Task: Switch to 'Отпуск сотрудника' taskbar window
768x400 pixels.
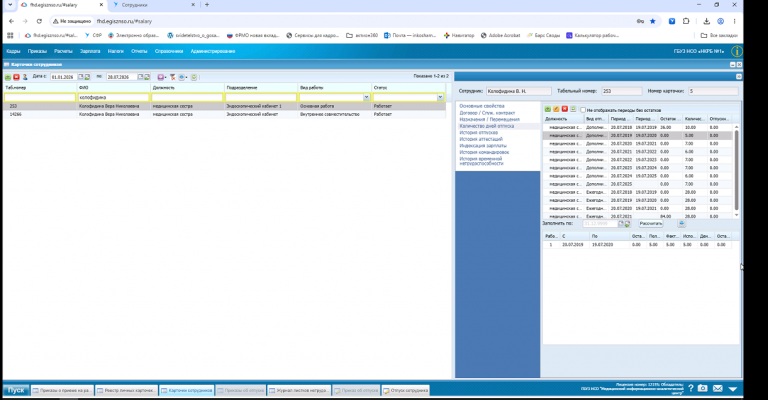Action: point(406,390)
